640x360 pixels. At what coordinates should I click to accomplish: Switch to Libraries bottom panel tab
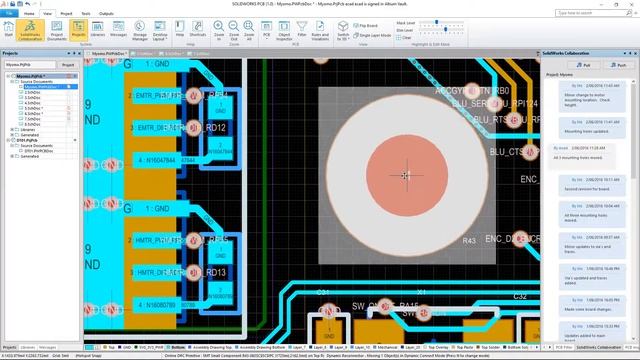28,347
